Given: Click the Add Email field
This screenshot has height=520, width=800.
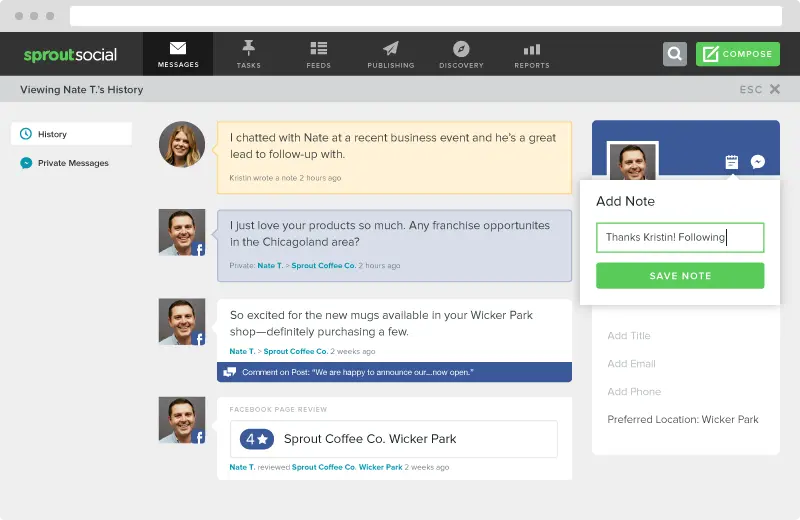Looking at the screenshot, I should (632, 364).
